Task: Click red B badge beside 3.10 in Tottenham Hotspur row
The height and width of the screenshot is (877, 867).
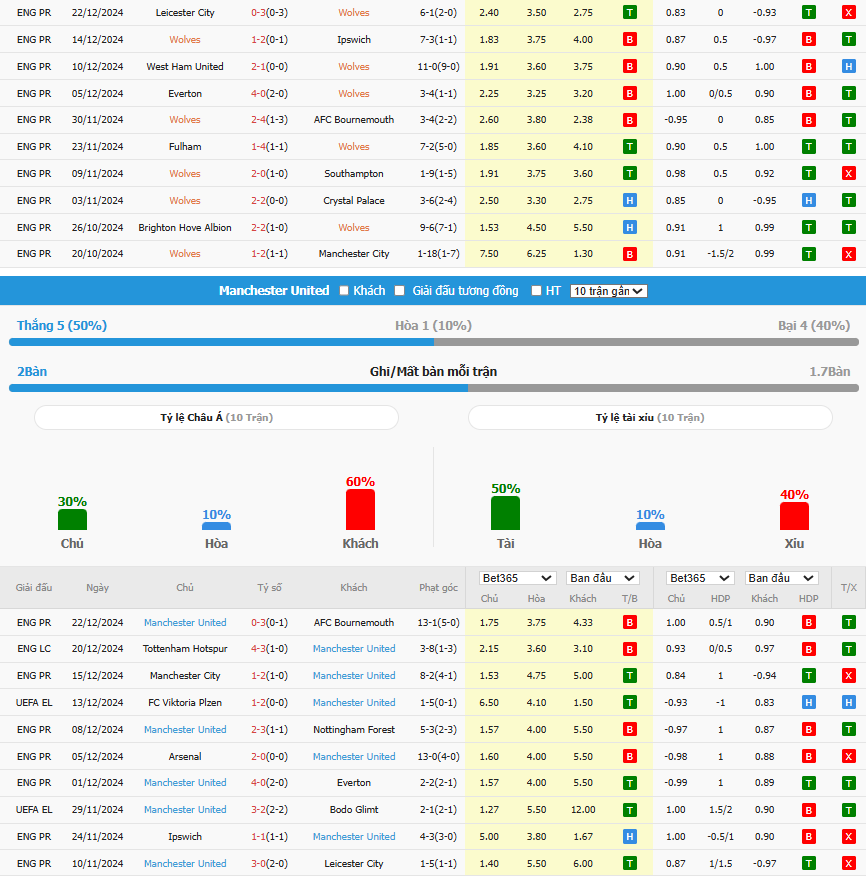Action: point(630,649)
